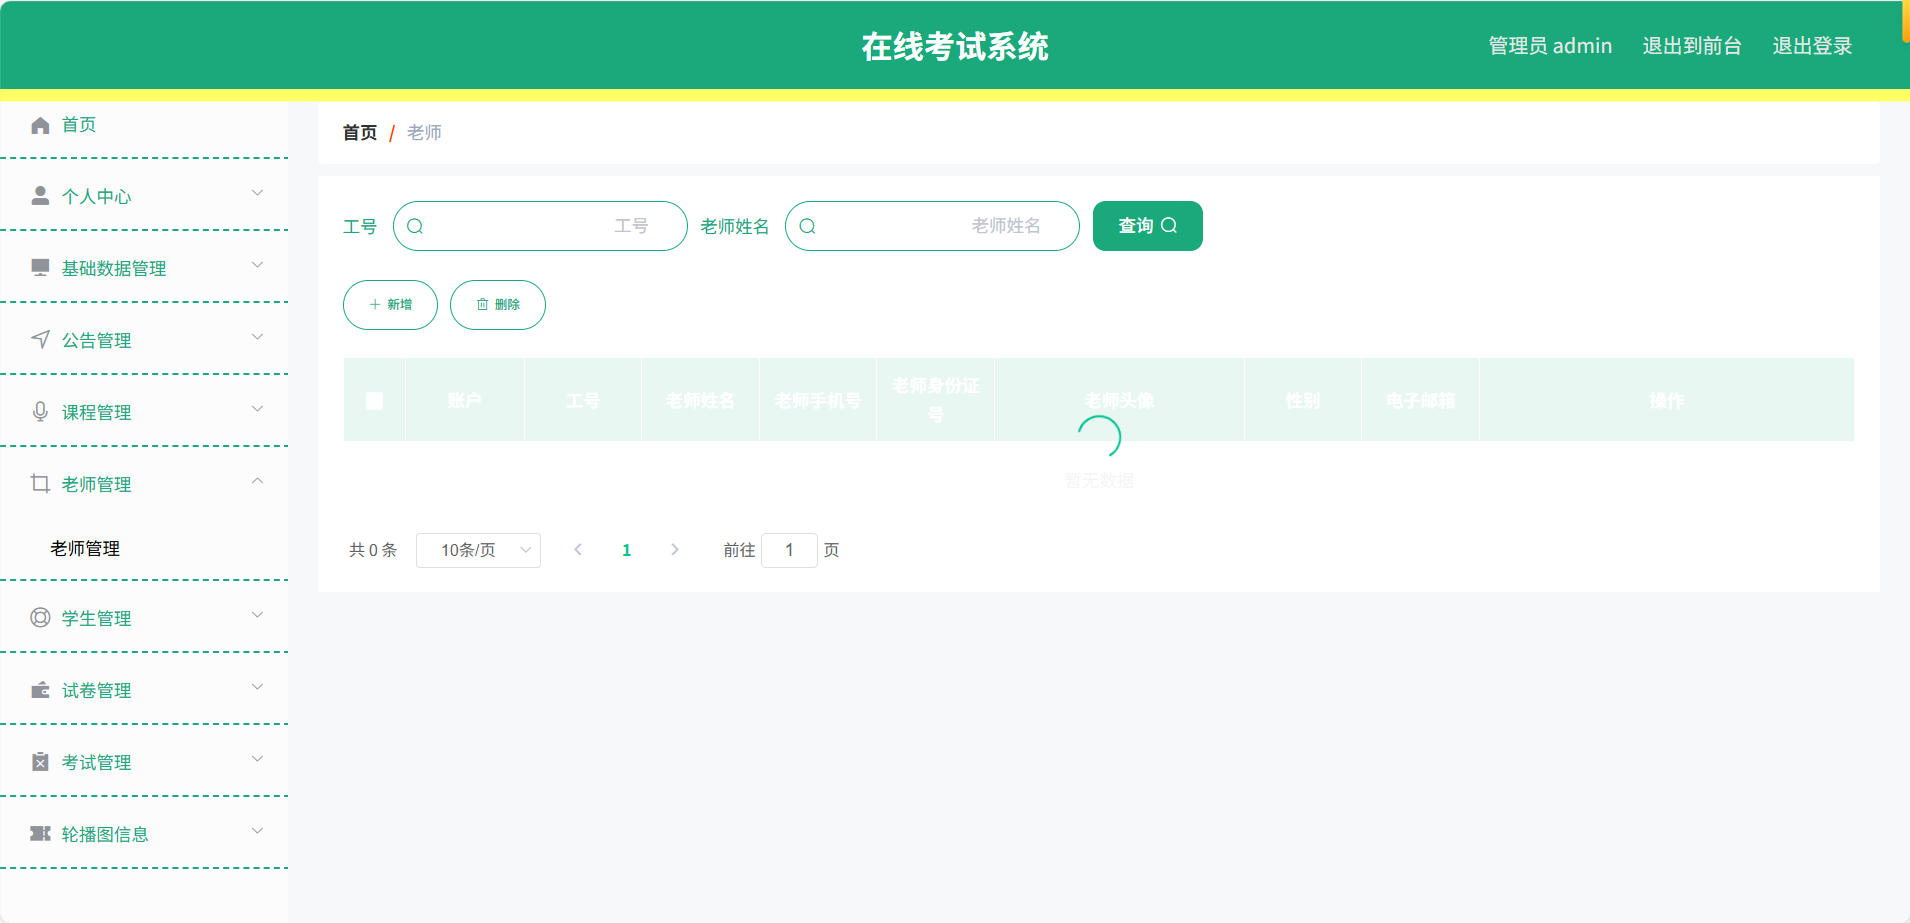
Task: Open the 学生管理 menu label
Action: [97, 619]
